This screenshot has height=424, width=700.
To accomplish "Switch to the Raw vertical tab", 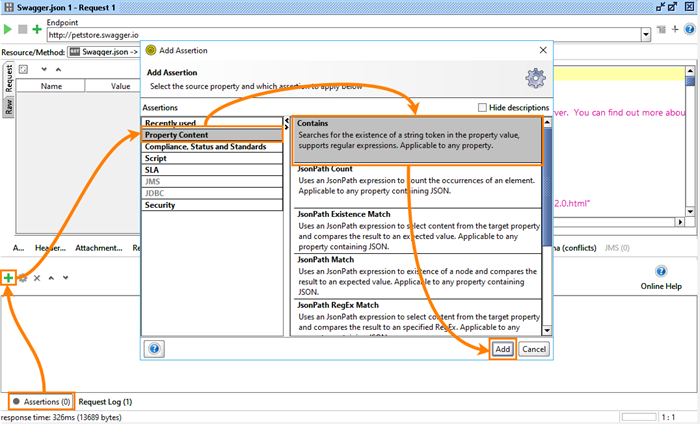I will 8,107.
